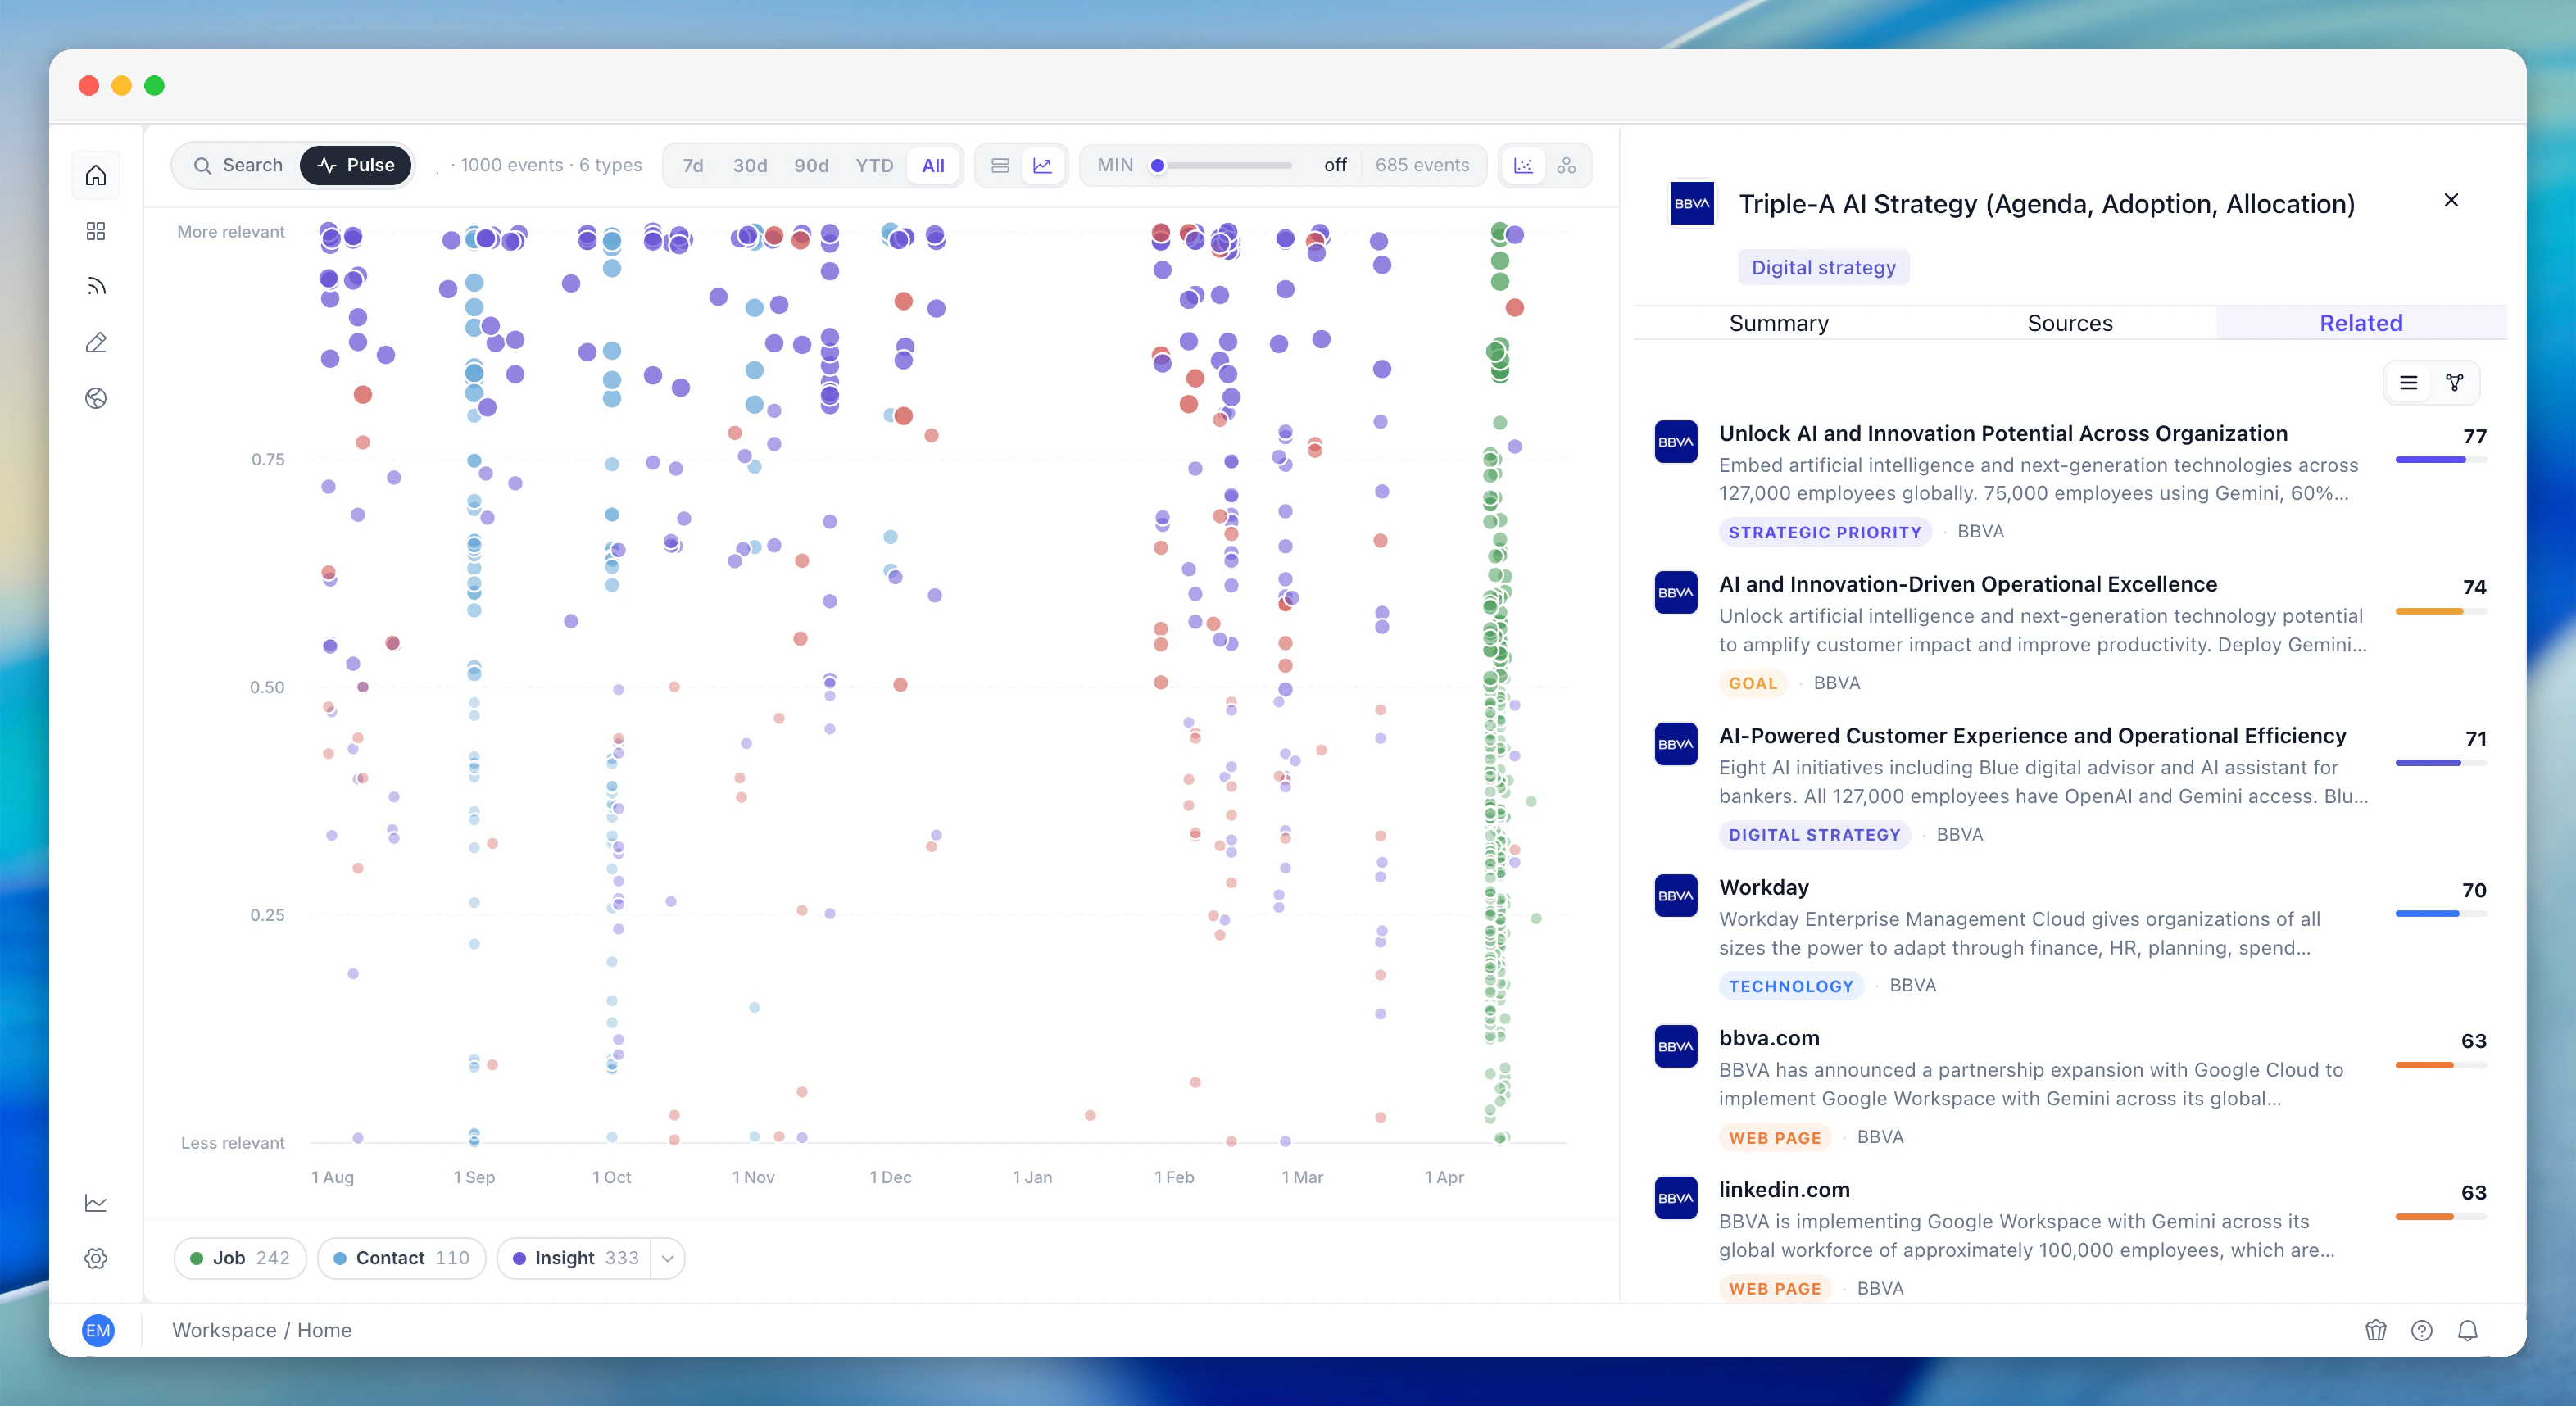Open the Related tab
The image size is (2576, 1406).
2361,323
